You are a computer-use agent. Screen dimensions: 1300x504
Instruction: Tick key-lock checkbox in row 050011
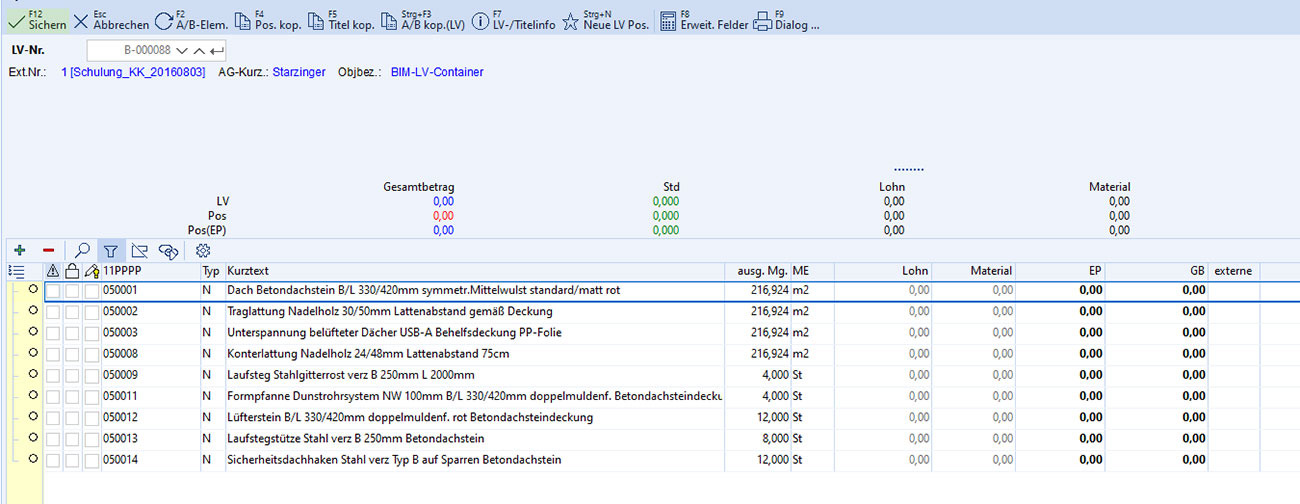[92, 396]
